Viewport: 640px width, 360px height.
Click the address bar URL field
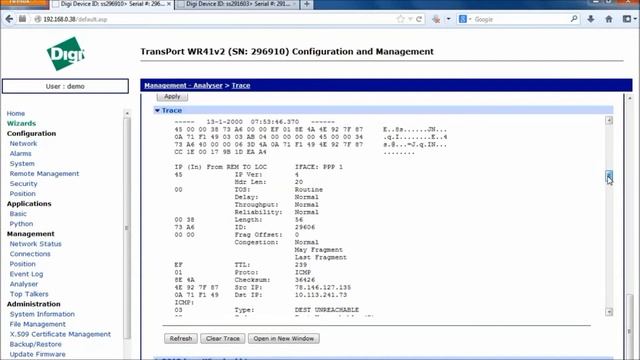pyautogui.click(x=216, y=19)
